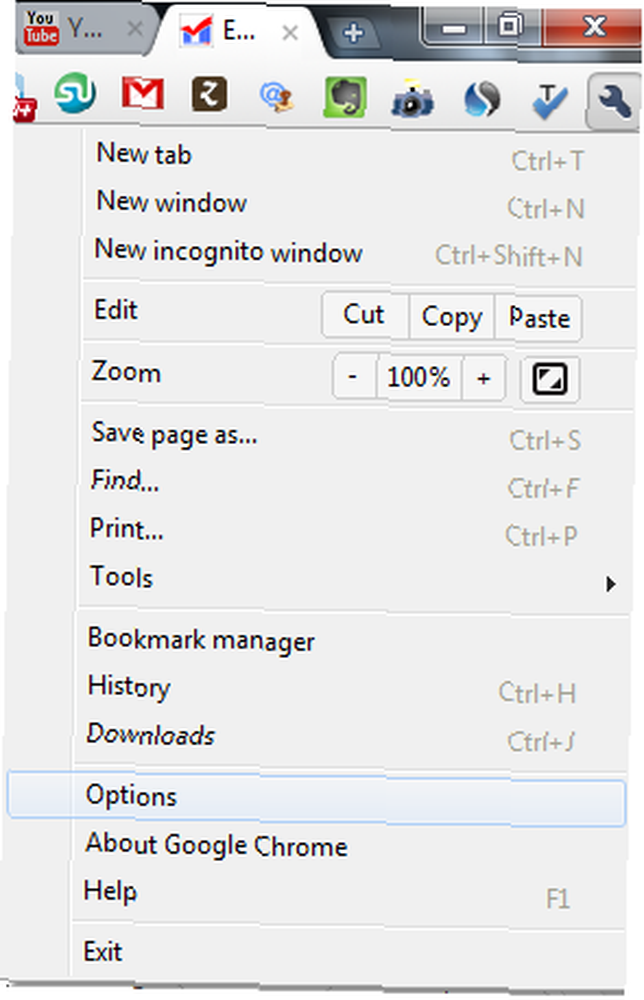Click the Copy button
Image resolution: width=644 pixels, height=1000 pixels.
pos(451,316)
